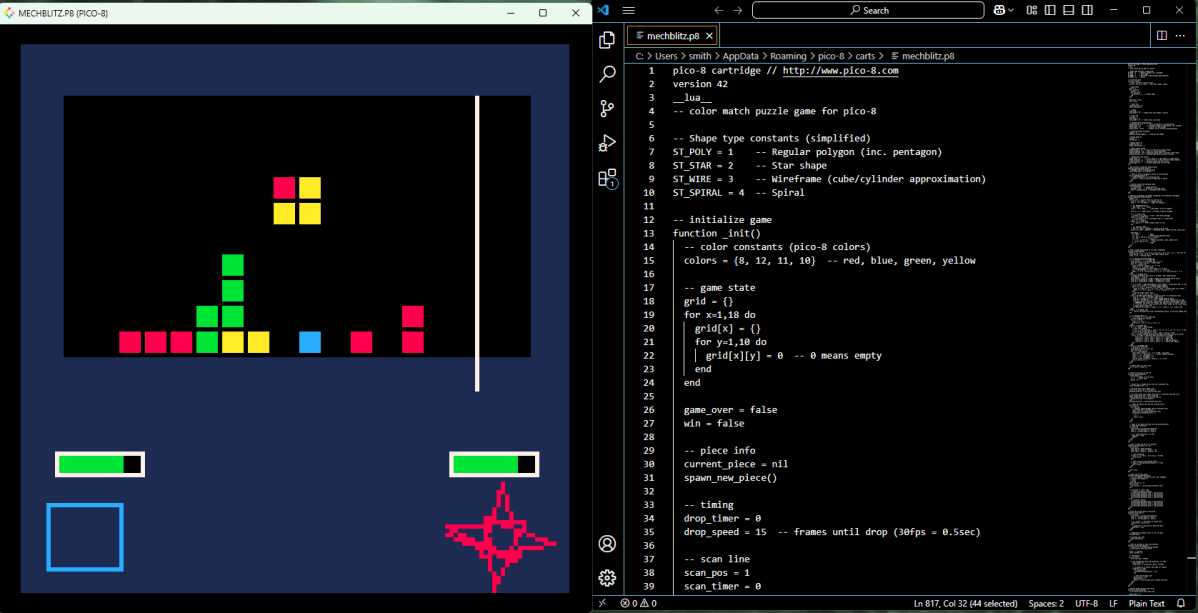Open the Manage settings gear
This screenshot has height=613, width=1198.
pyautogui.click(x=607, y=578)
